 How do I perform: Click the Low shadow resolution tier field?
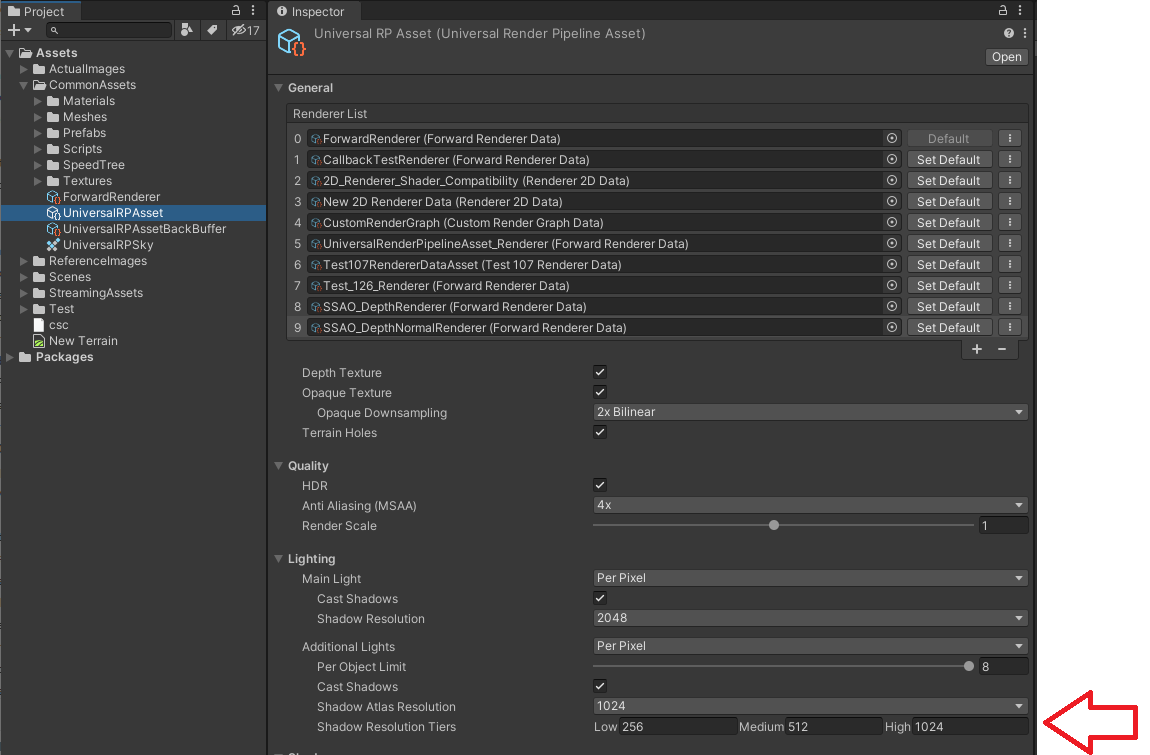pos(678,726)
